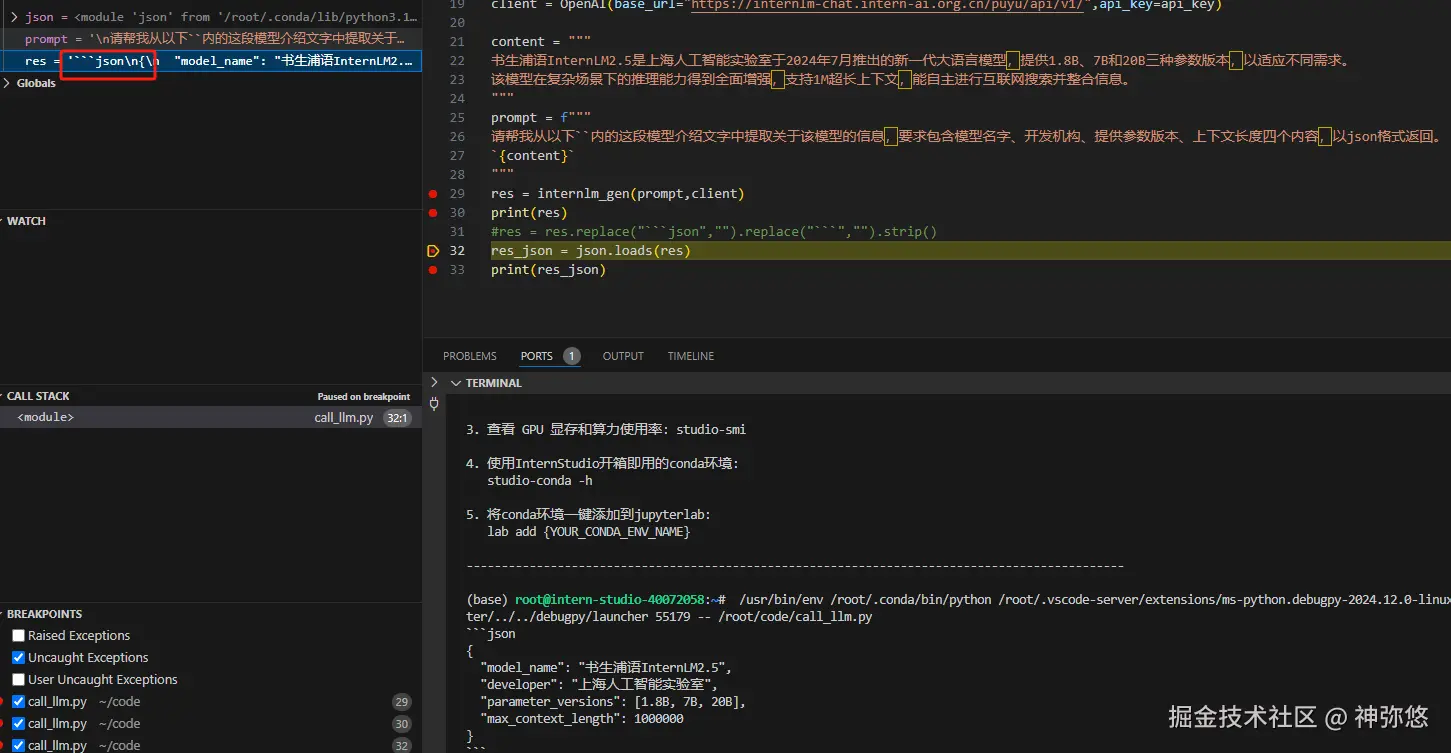
Task: Click the line 29 badge in Breakpoints list
Action: (x=401, y=702)
